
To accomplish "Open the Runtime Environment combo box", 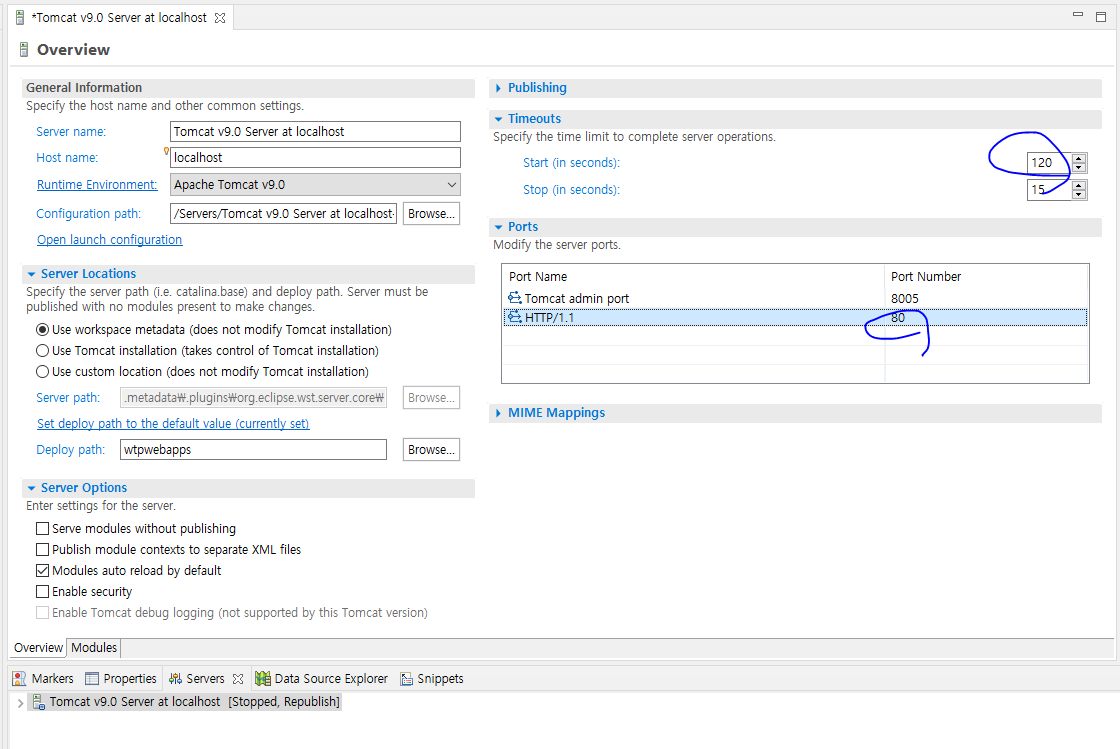I will coord(315,184).
